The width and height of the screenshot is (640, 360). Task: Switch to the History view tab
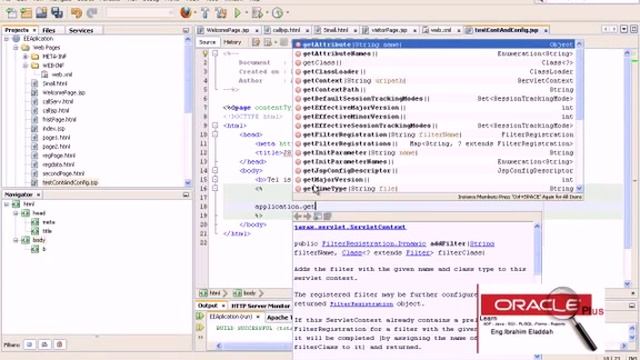[232, 42]
